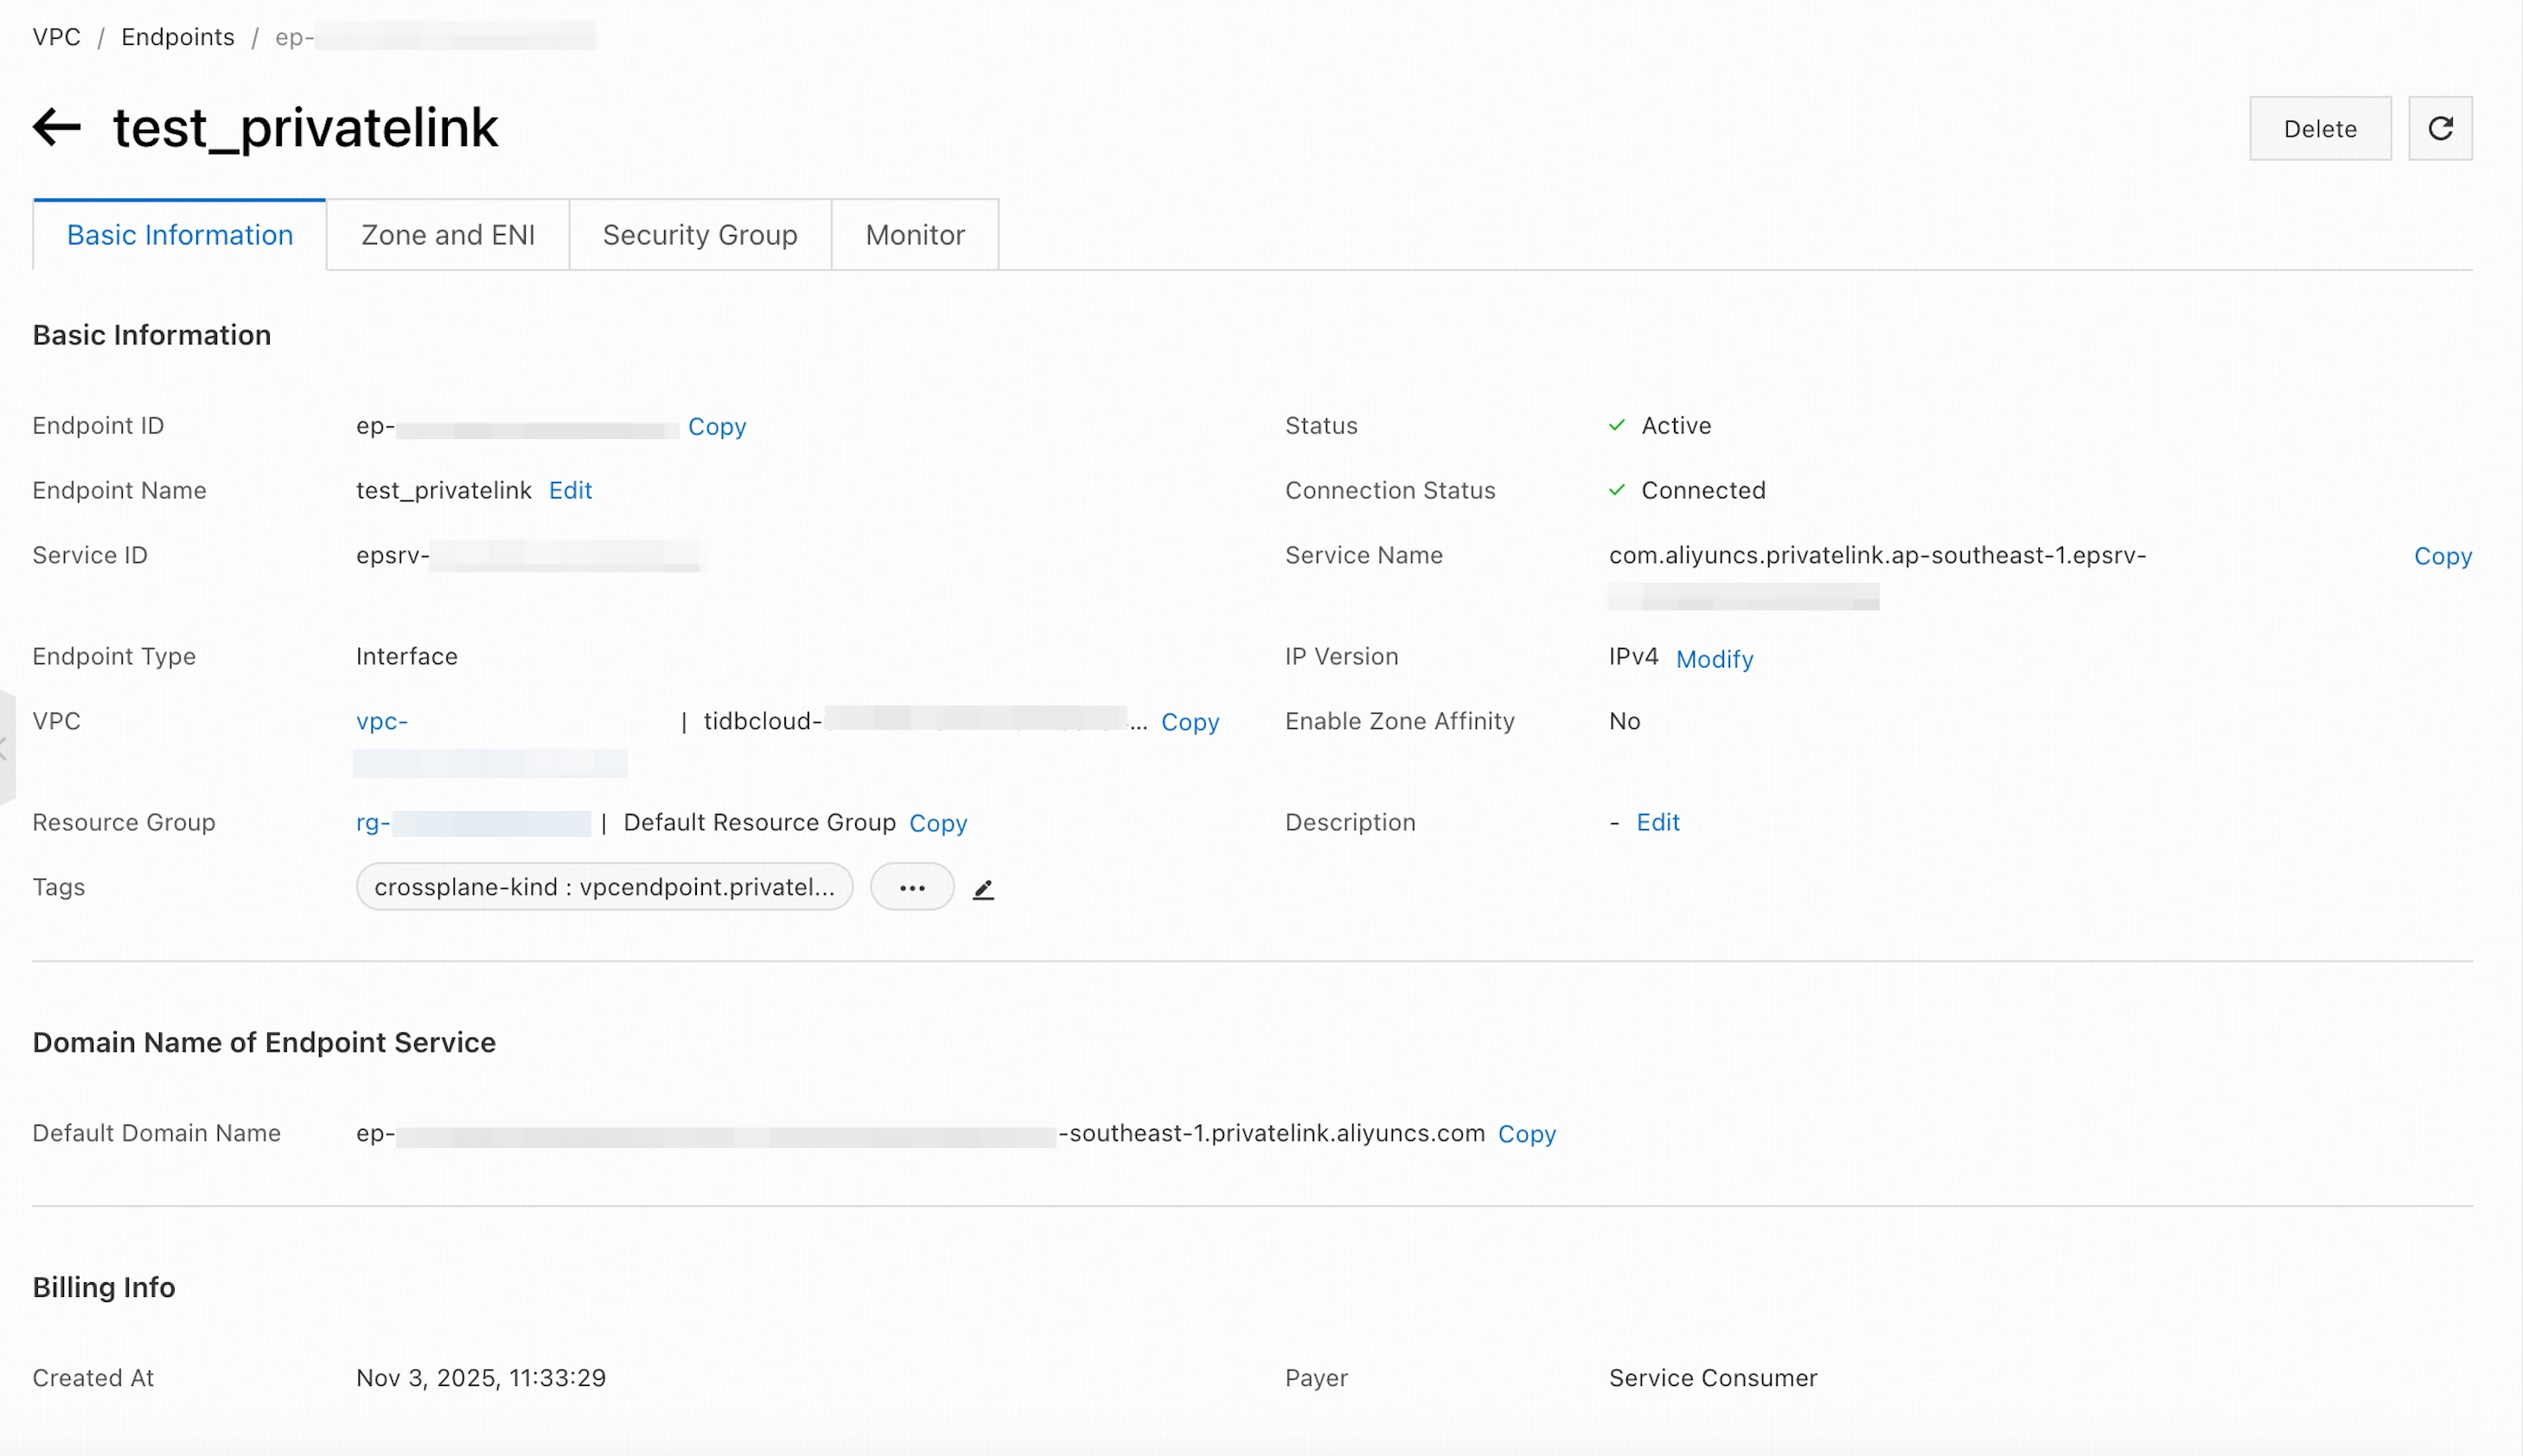The image size is (2523, 1456).
Task: Switch to the Zone and ENI tab
Action: [x=446, y=234]
